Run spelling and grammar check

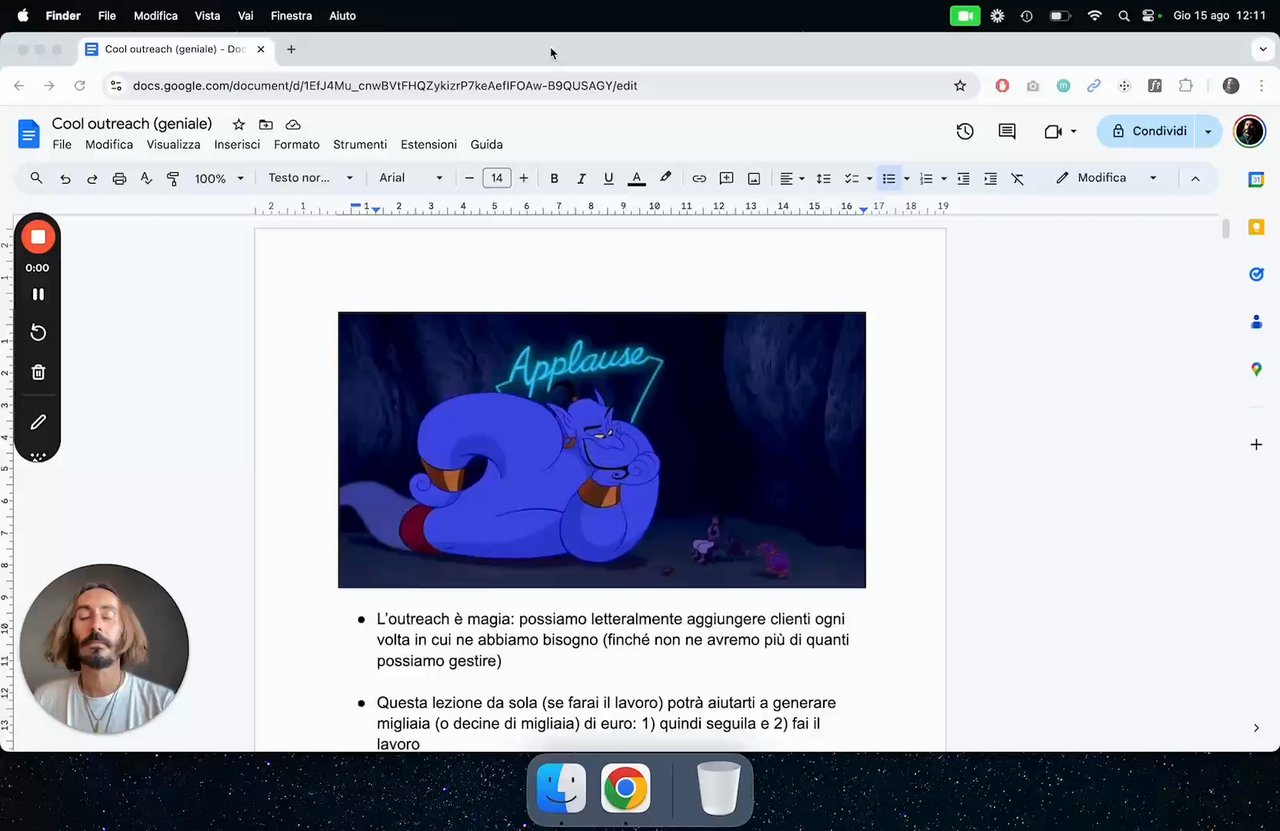click(146, 178)
